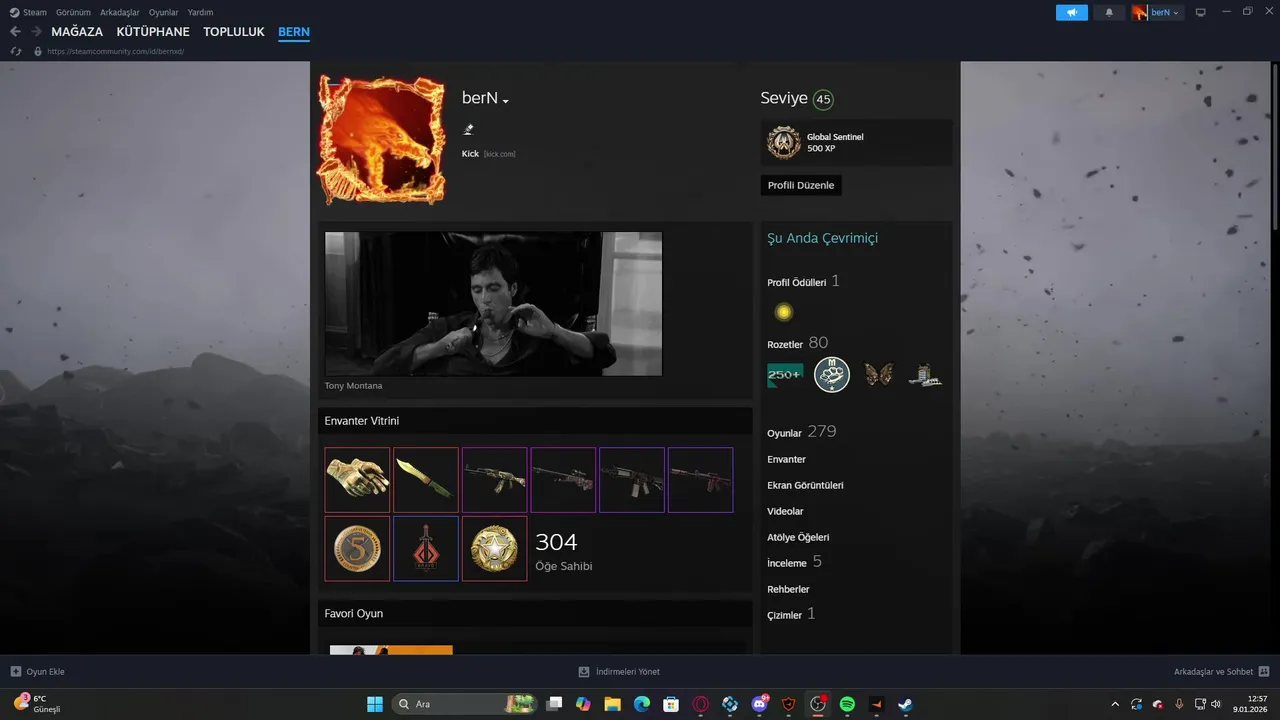Open the Envanter link in sidebar

786,459
